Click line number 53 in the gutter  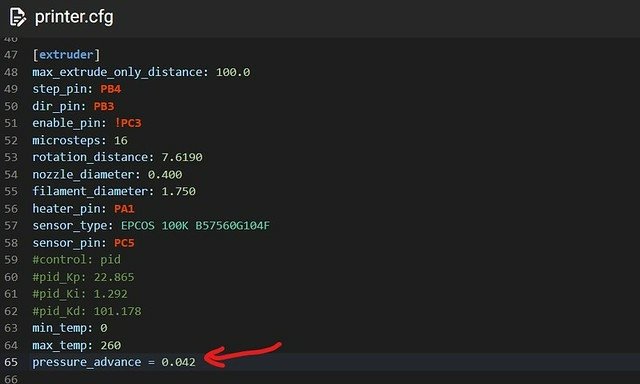click(11, 157)
